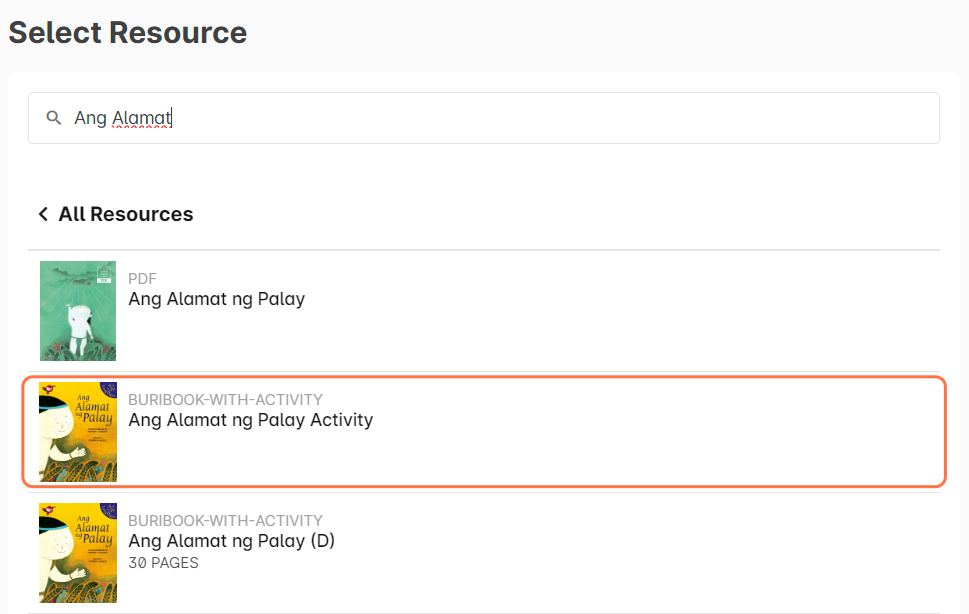The height and width of the screenshot is (614, 969).
Task: Go back to All Resources
Action: pyautogui.click(x=125, y=214)
